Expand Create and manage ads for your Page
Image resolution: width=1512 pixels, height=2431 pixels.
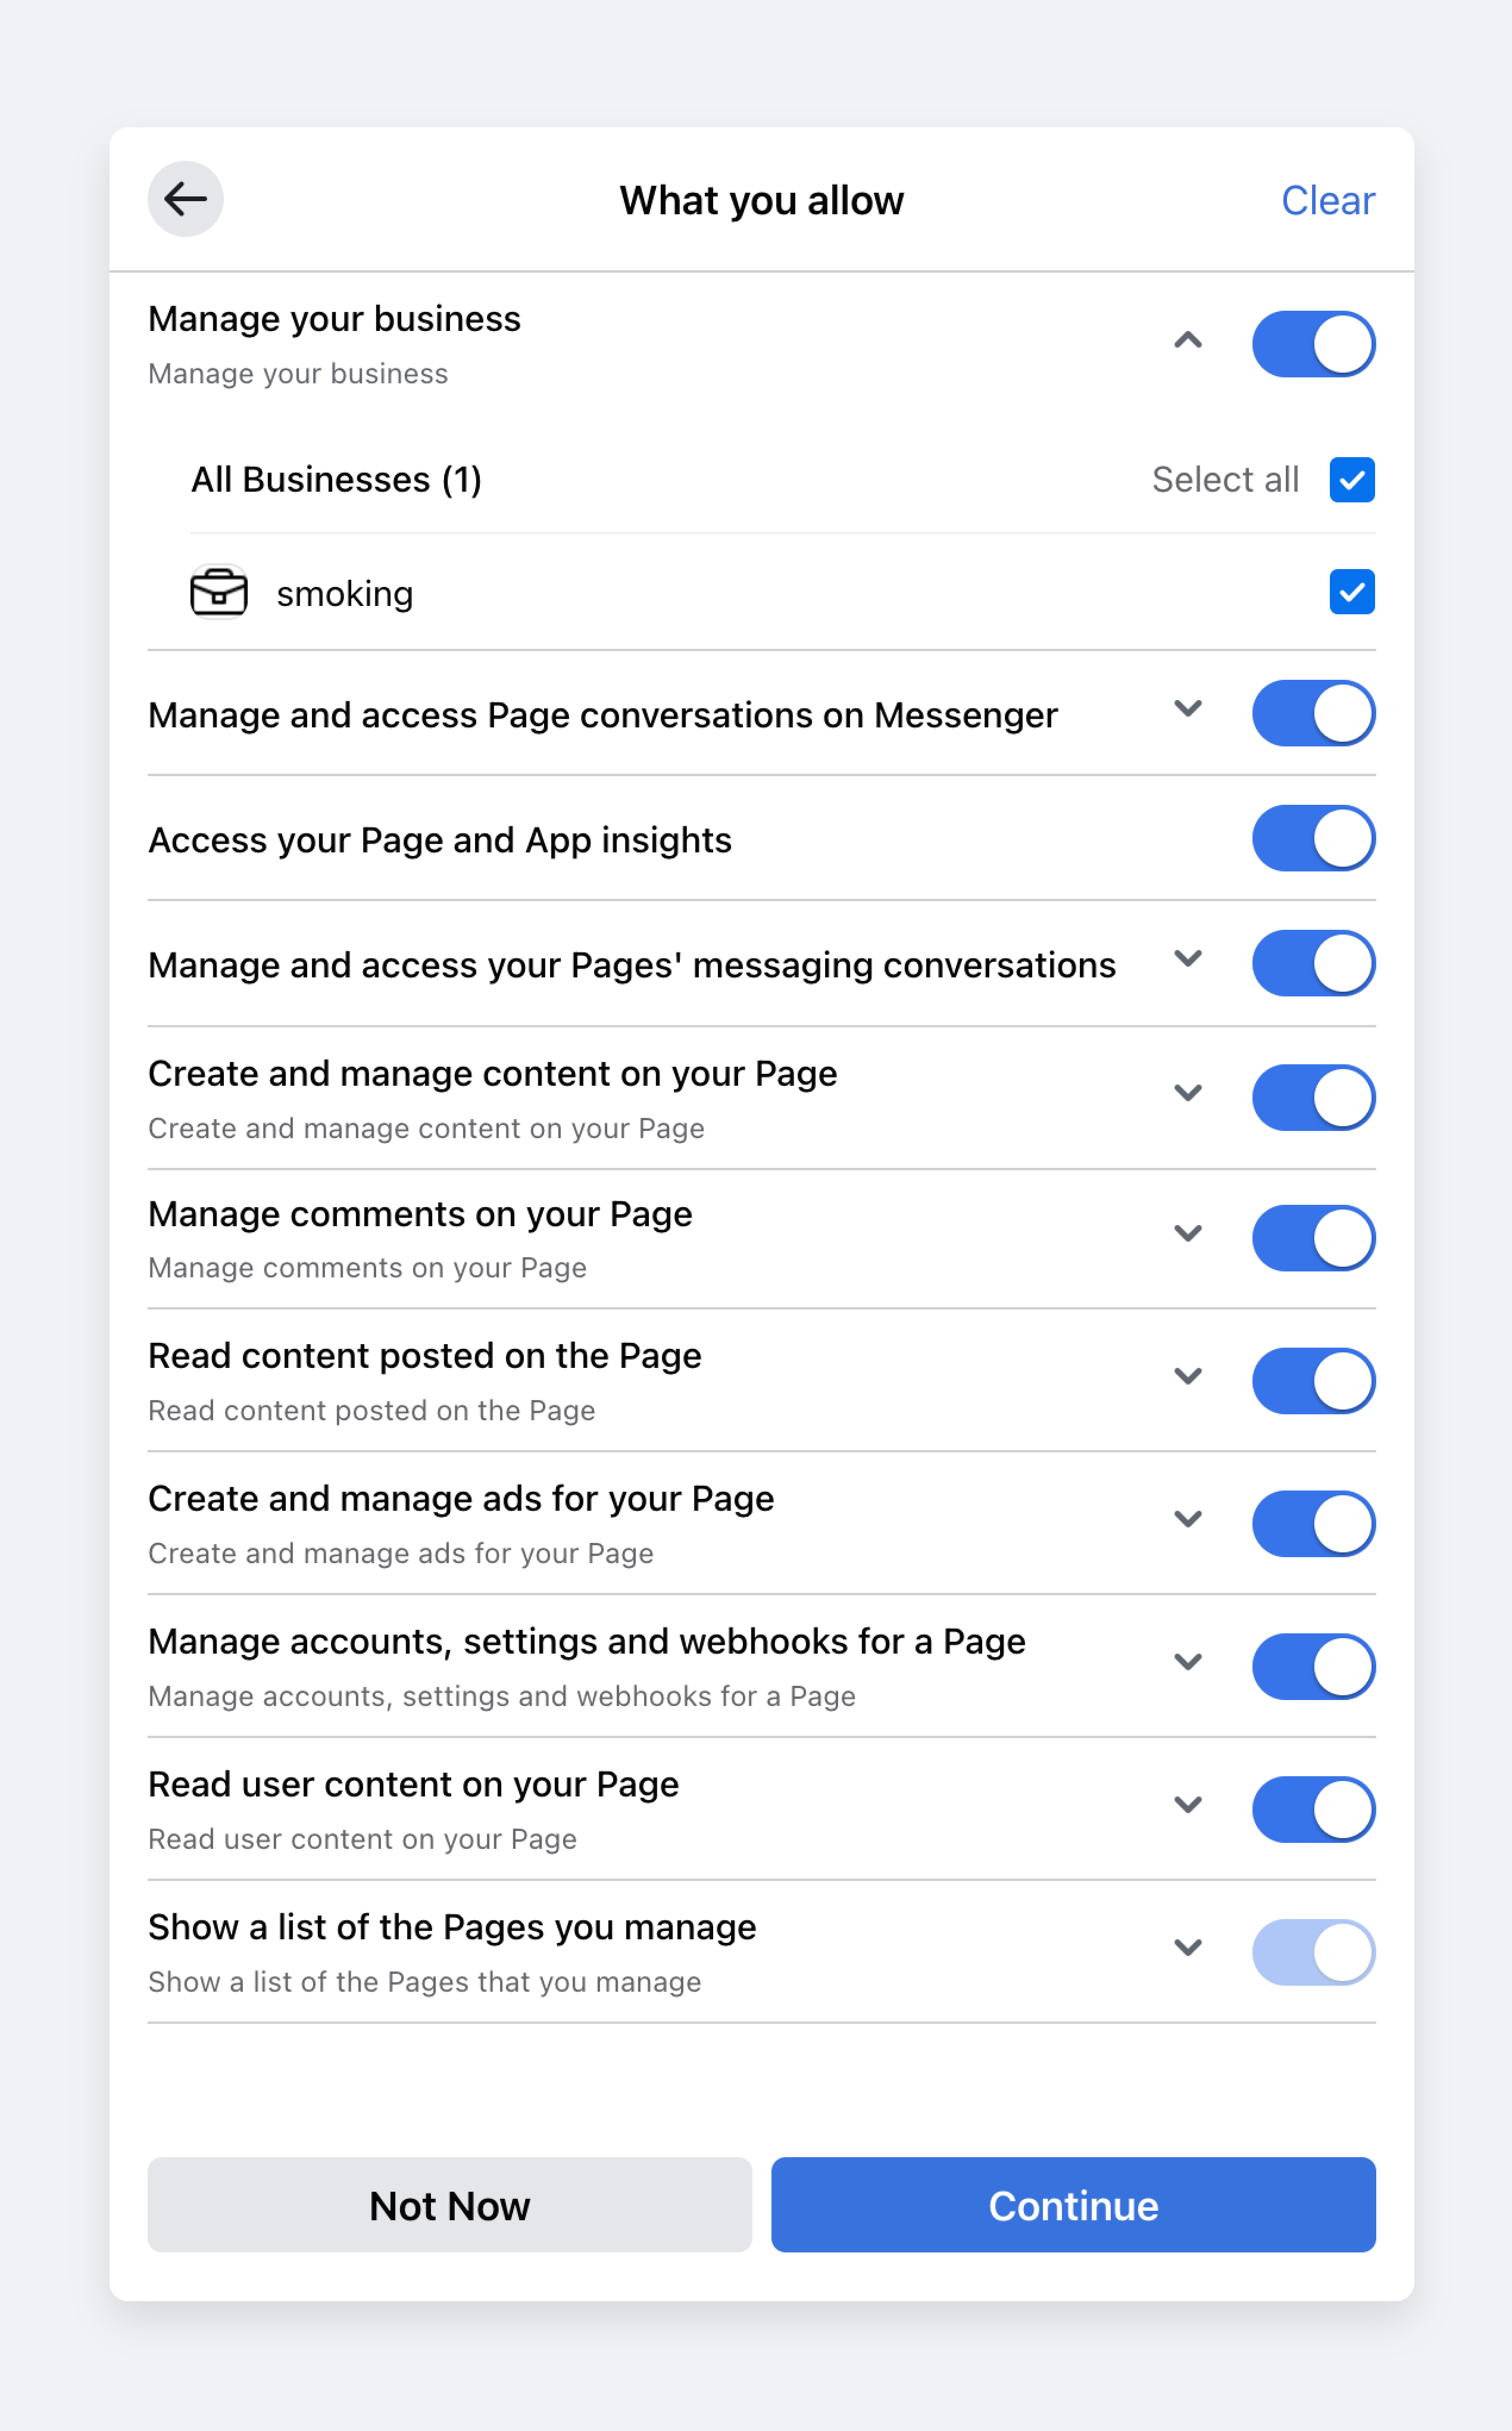1187,1520
